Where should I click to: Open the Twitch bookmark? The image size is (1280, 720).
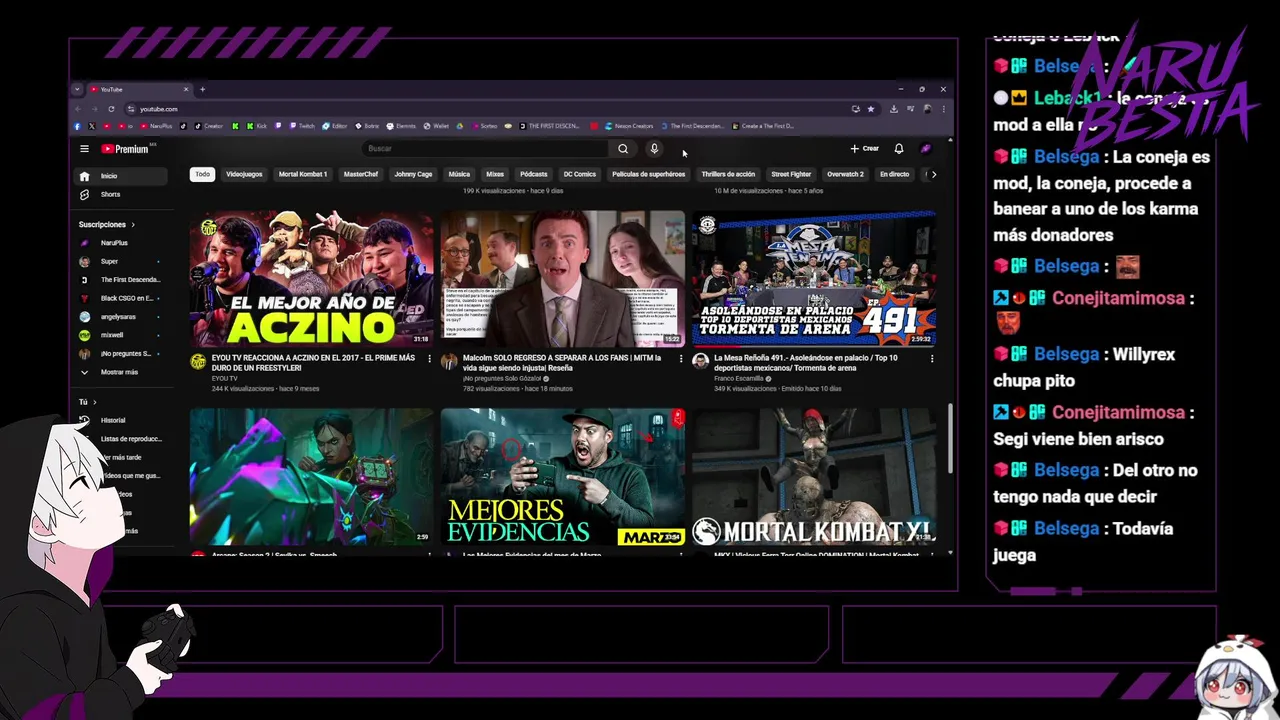302,126
